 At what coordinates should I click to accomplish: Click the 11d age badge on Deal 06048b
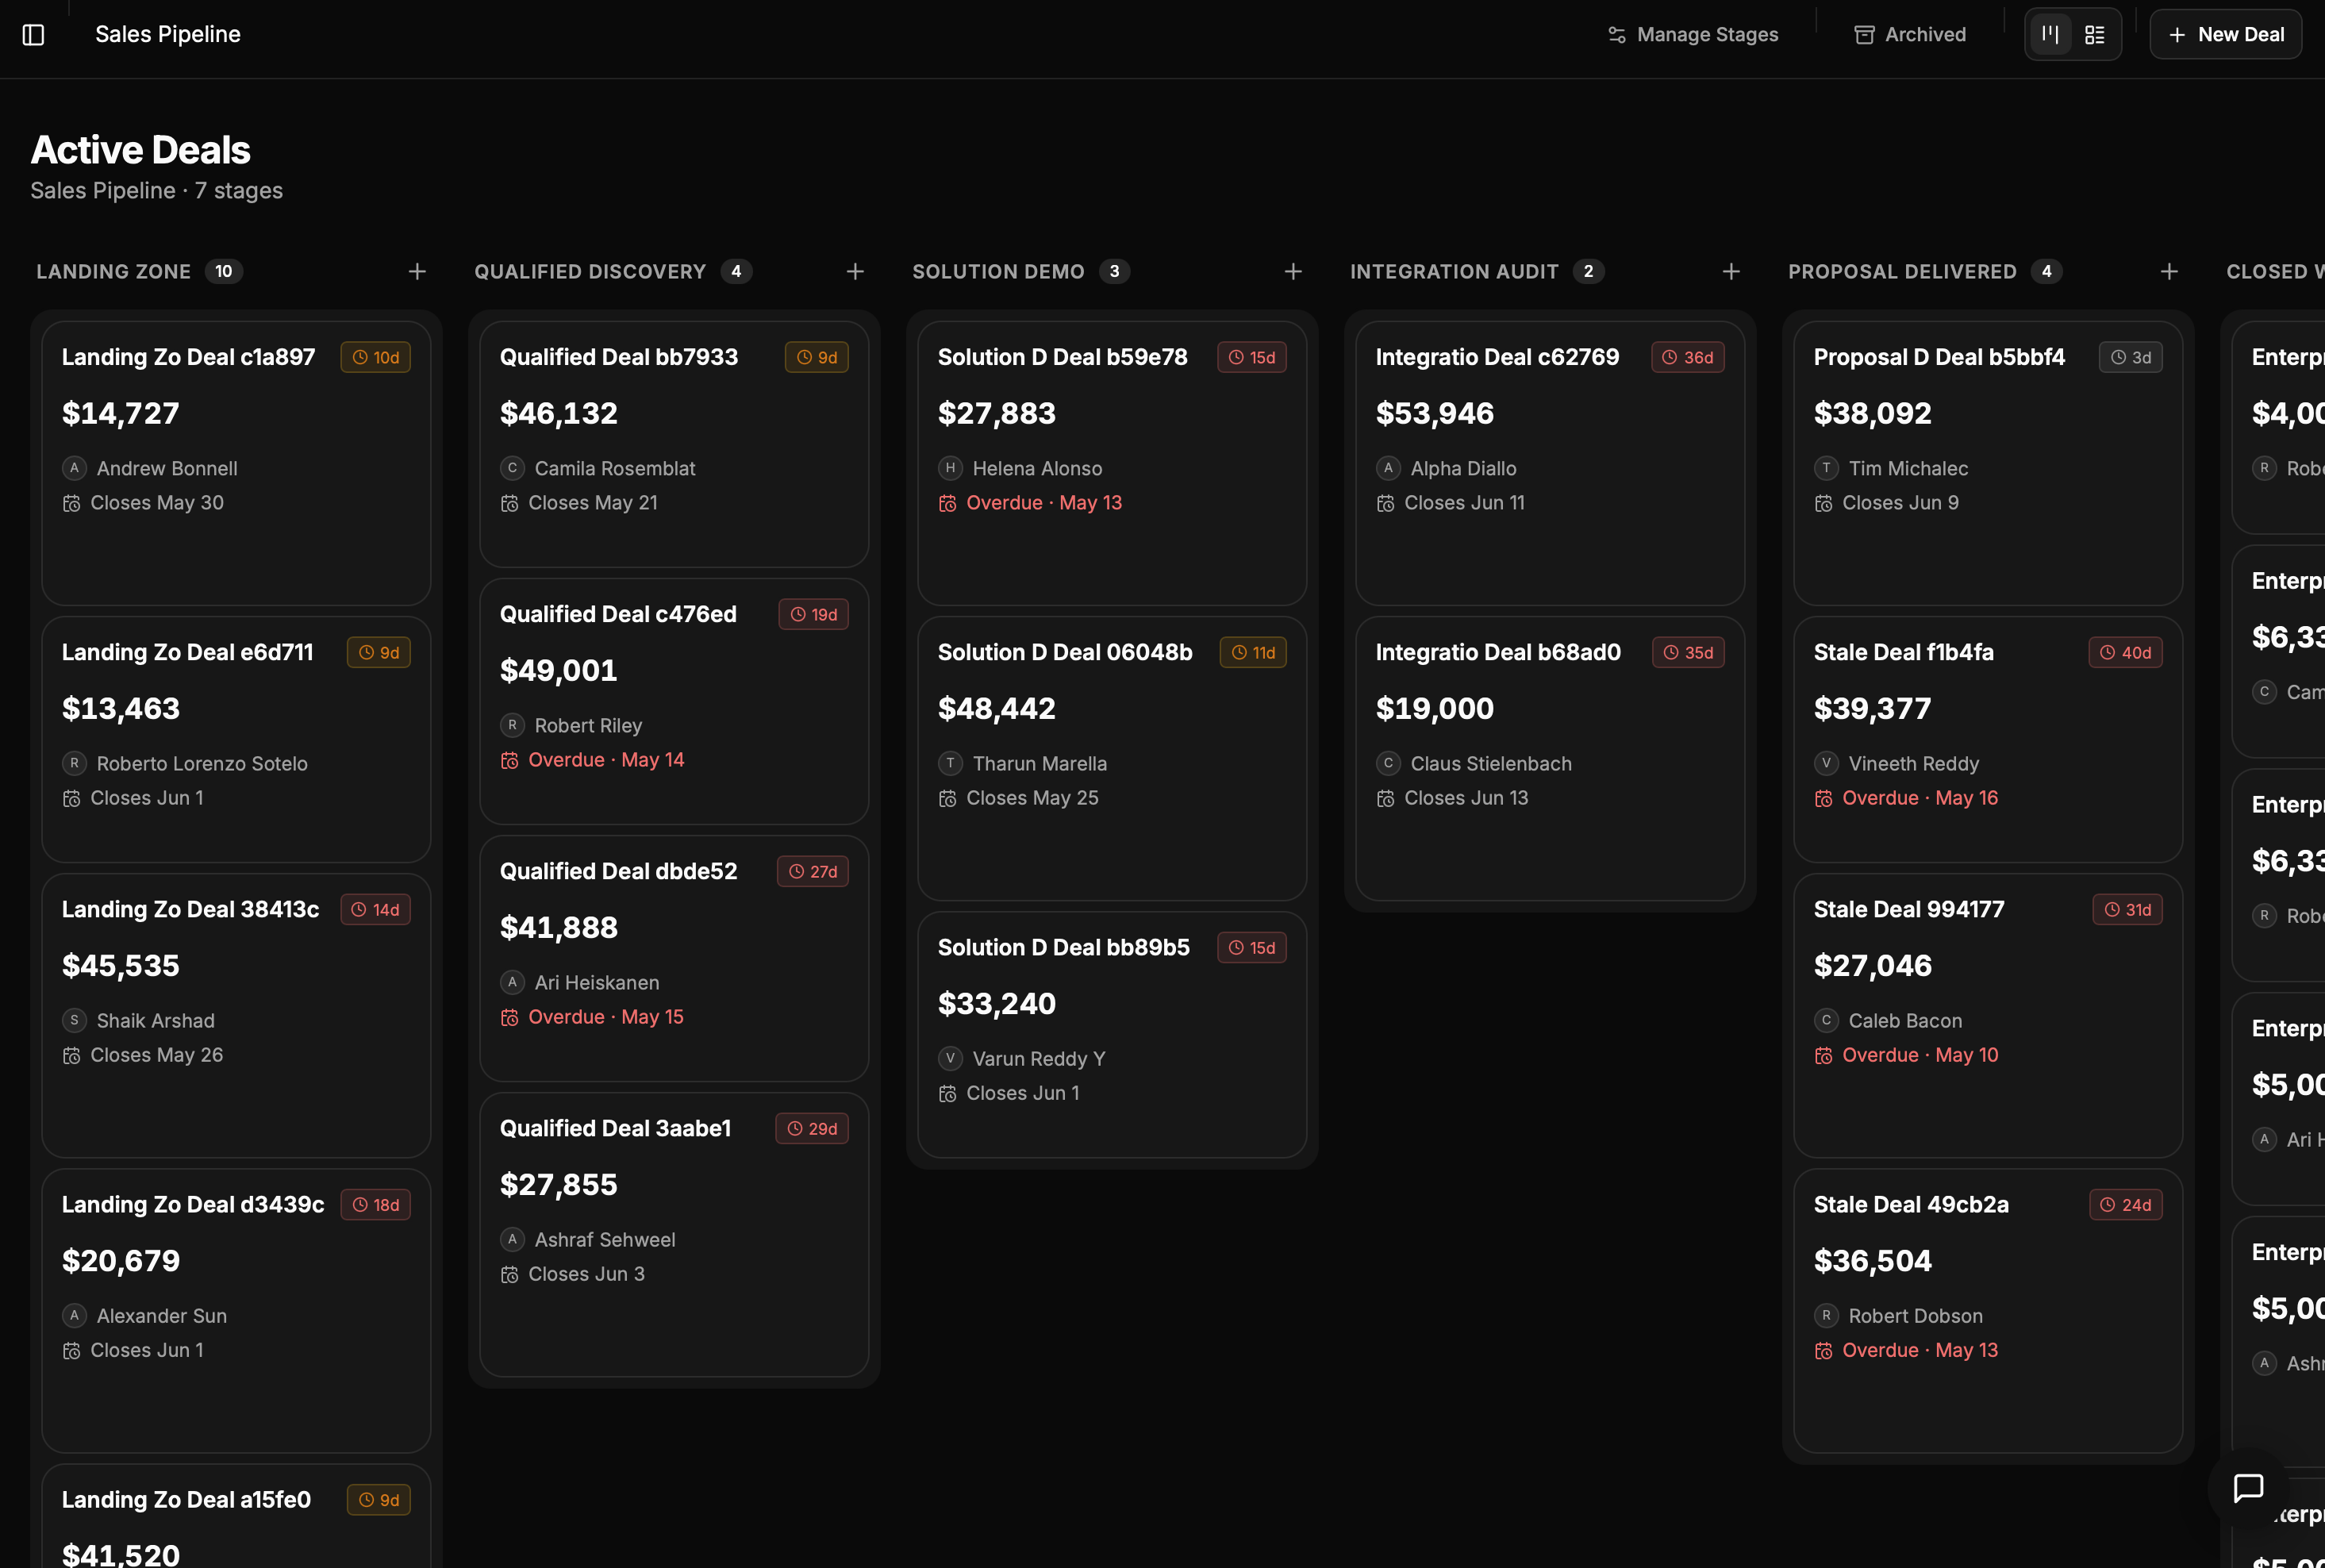click(x=1253, y=653)
